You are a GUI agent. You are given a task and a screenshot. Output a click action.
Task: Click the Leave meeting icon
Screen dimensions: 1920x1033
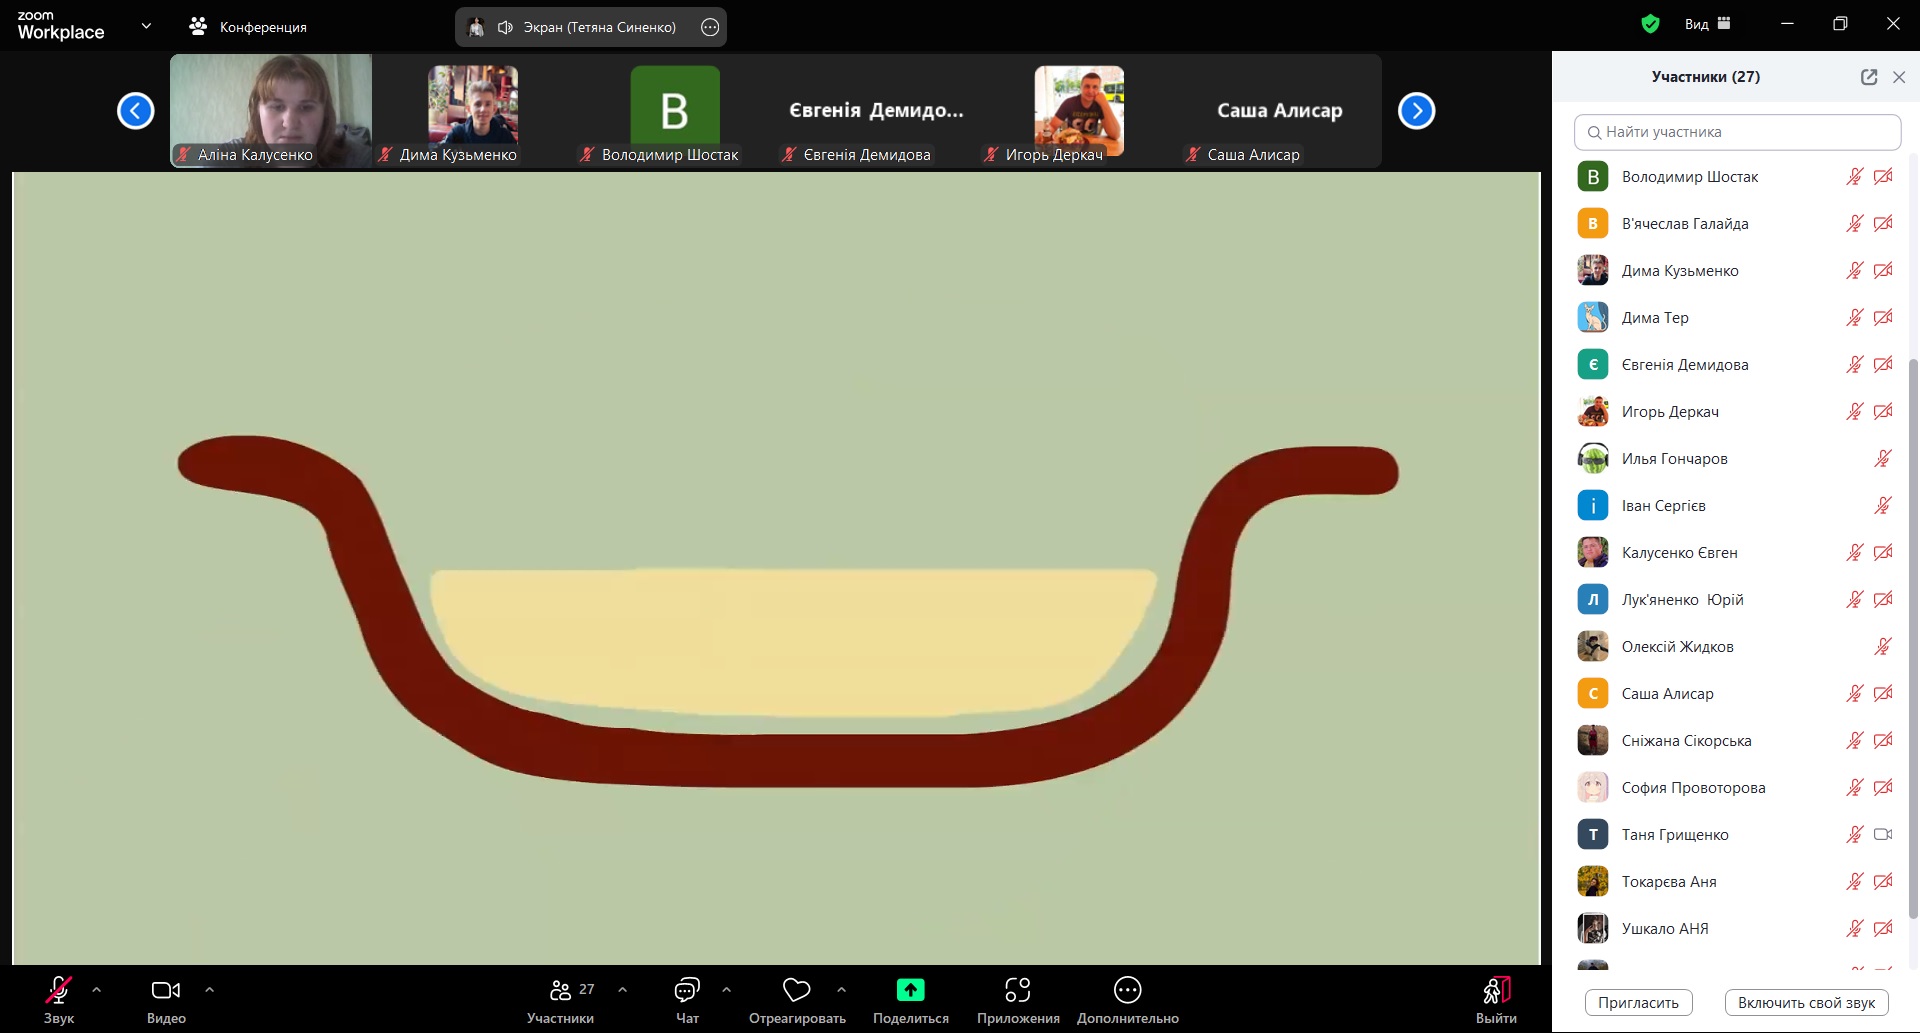(1496, 991)
